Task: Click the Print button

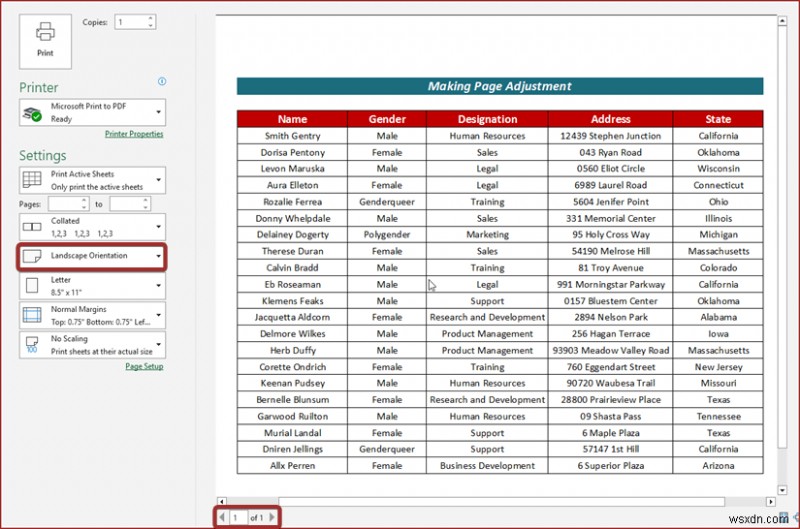Action: tap(45, 41)
